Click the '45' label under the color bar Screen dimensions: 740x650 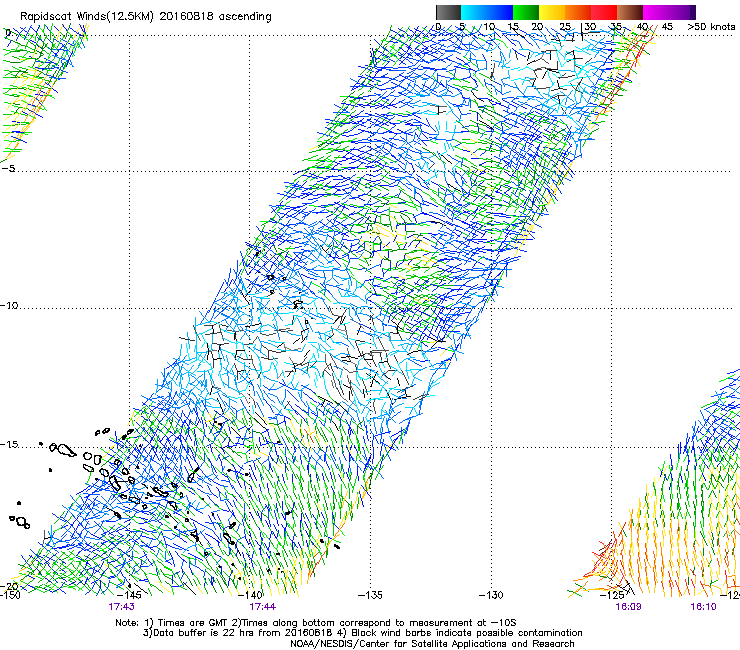click(667, 27)
